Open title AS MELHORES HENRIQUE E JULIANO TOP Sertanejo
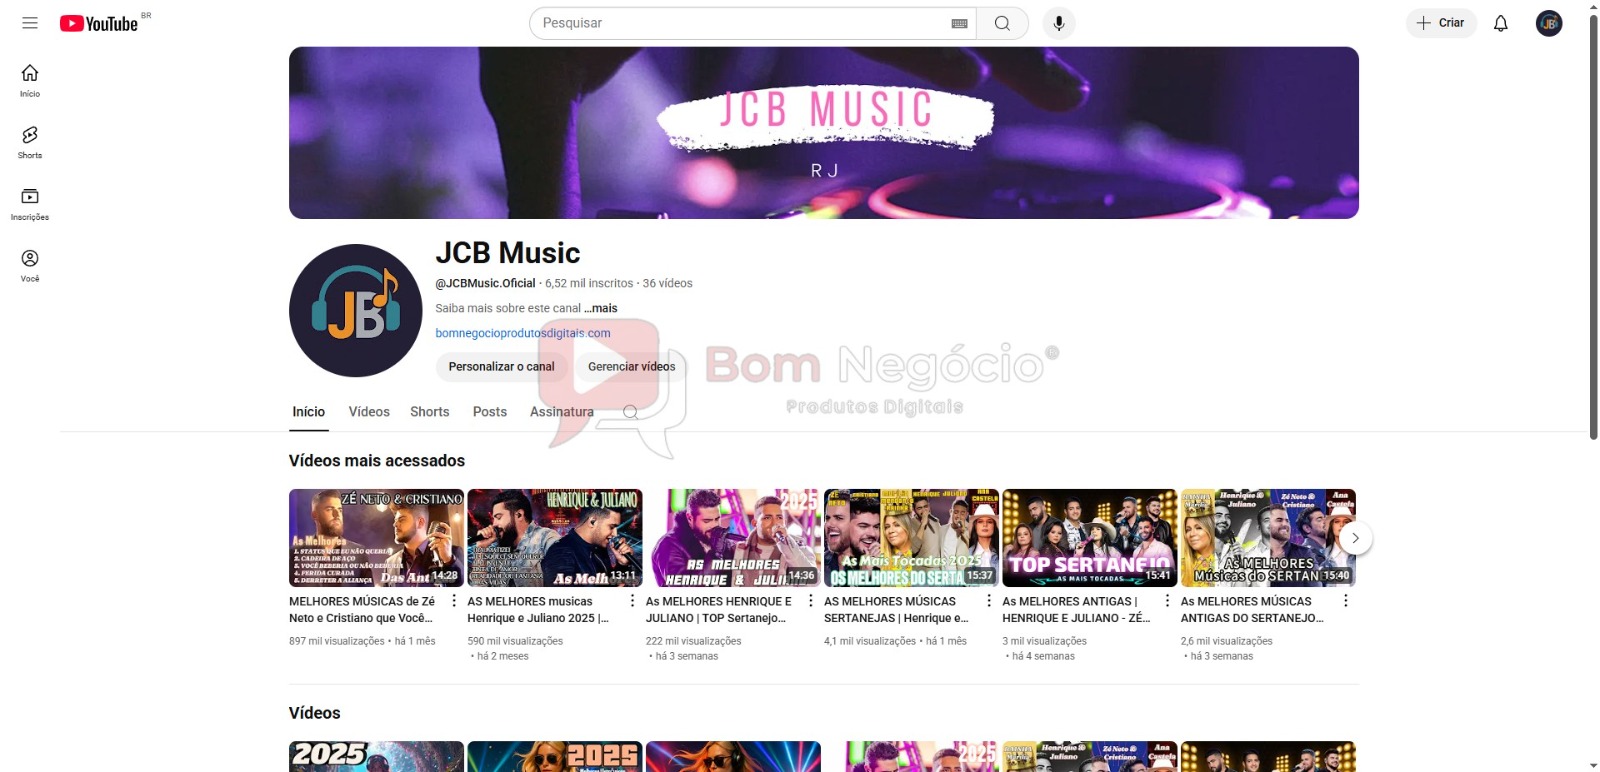The height and width of the screenshot is (772, 1600). click(719, 610)
